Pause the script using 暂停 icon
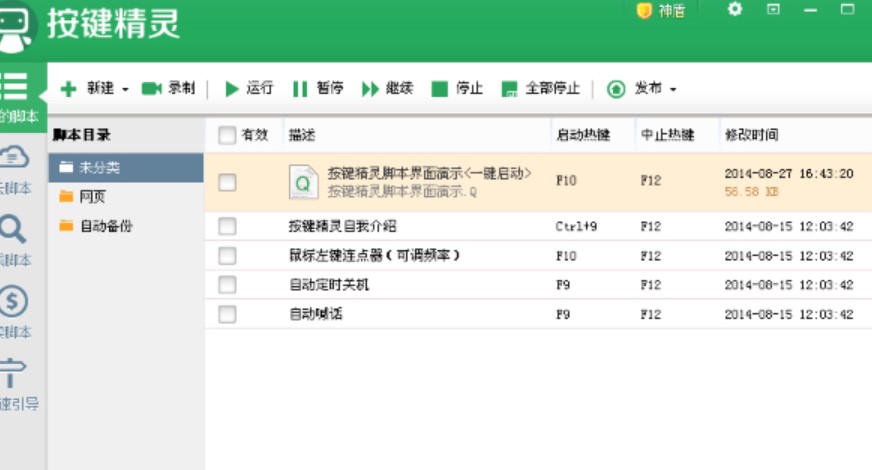This screenshot has height=470, width=872. (299, 89)
